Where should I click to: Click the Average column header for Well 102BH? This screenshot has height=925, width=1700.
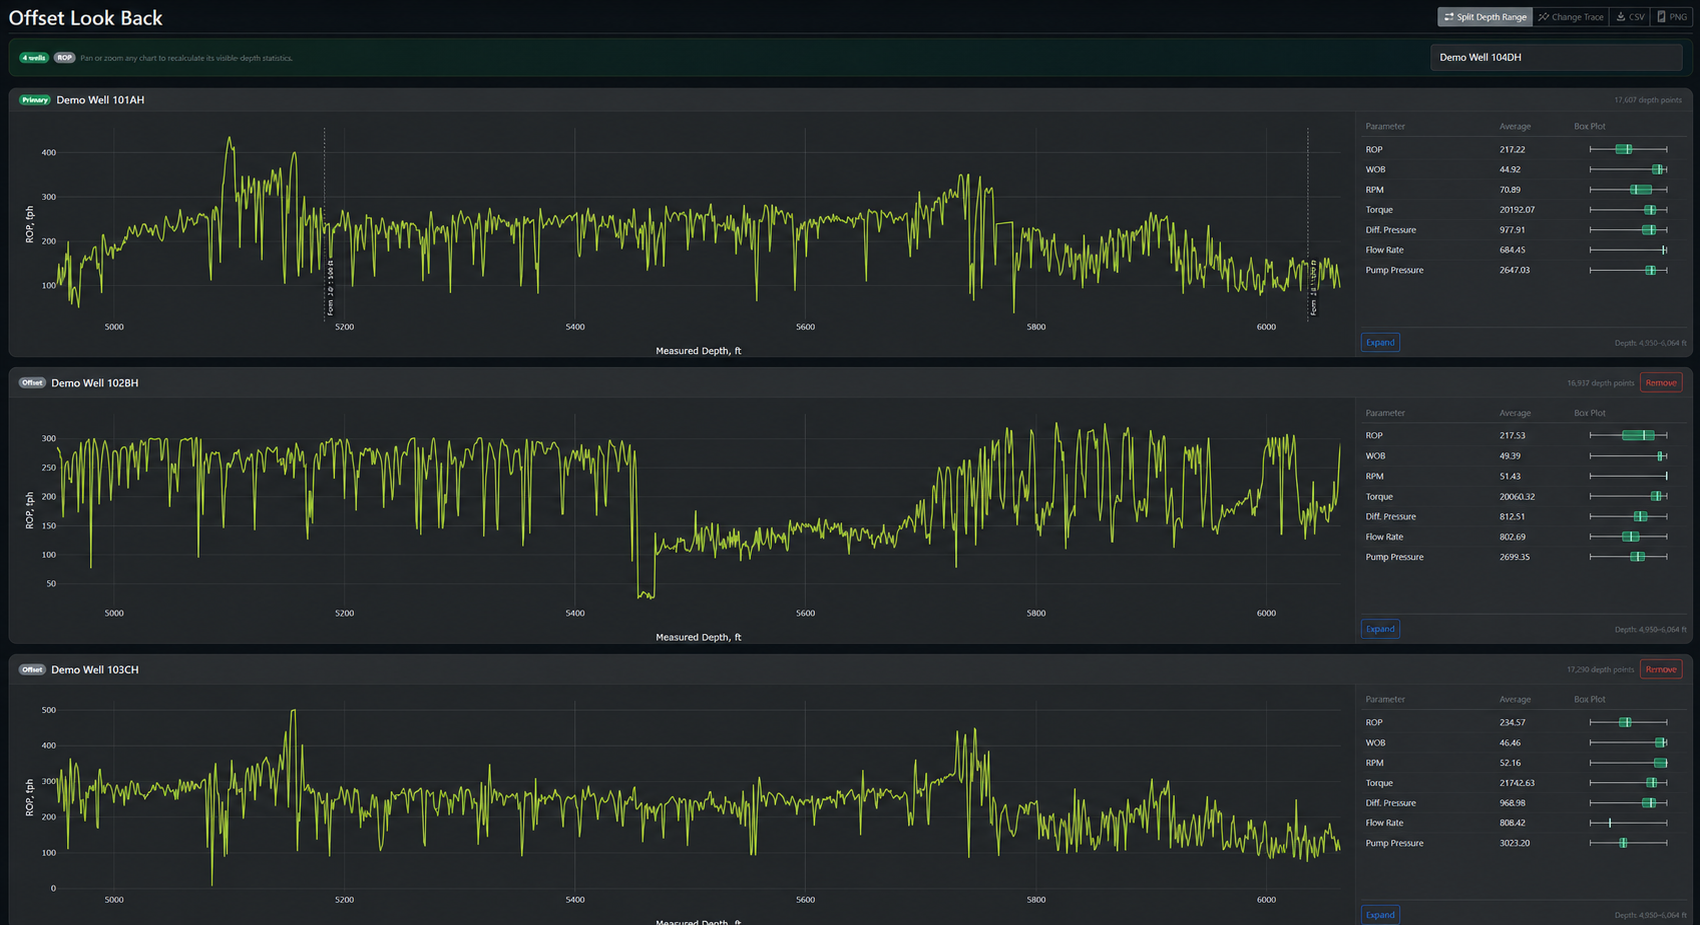coord(1515,412)
